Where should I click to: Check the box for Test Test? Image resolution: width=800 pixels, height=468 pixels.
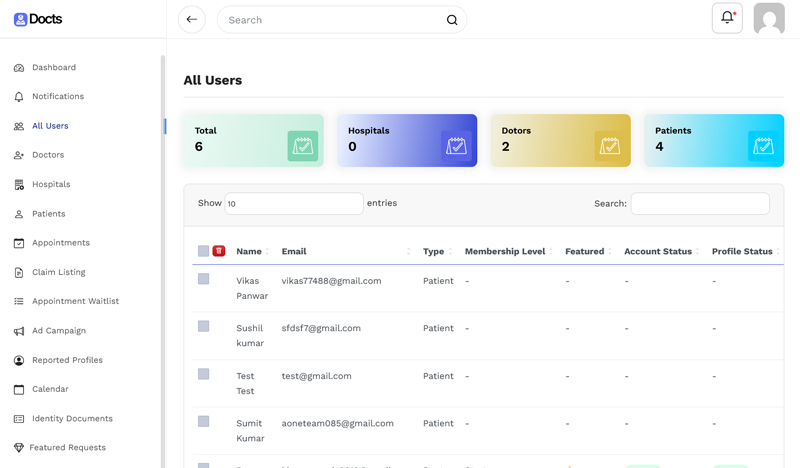point(204,374)
